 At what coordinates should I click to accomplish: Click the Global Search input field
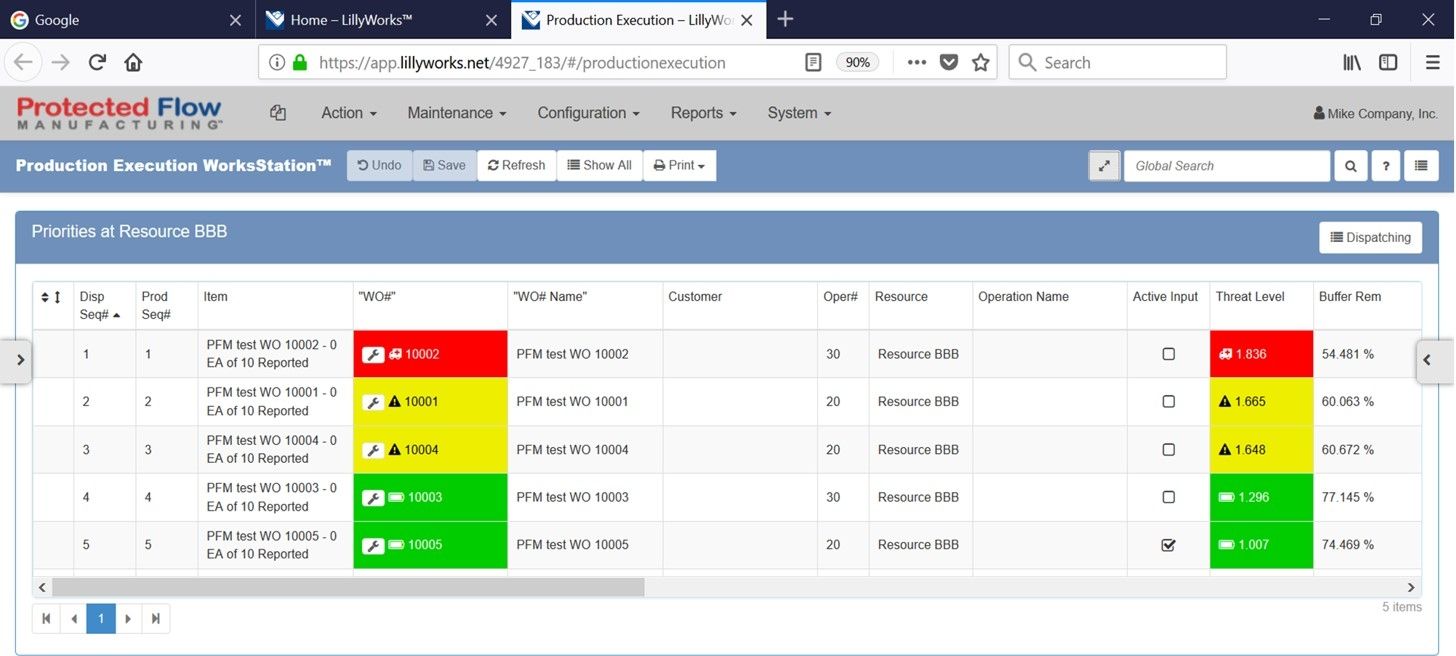[x=1226, y=166]
